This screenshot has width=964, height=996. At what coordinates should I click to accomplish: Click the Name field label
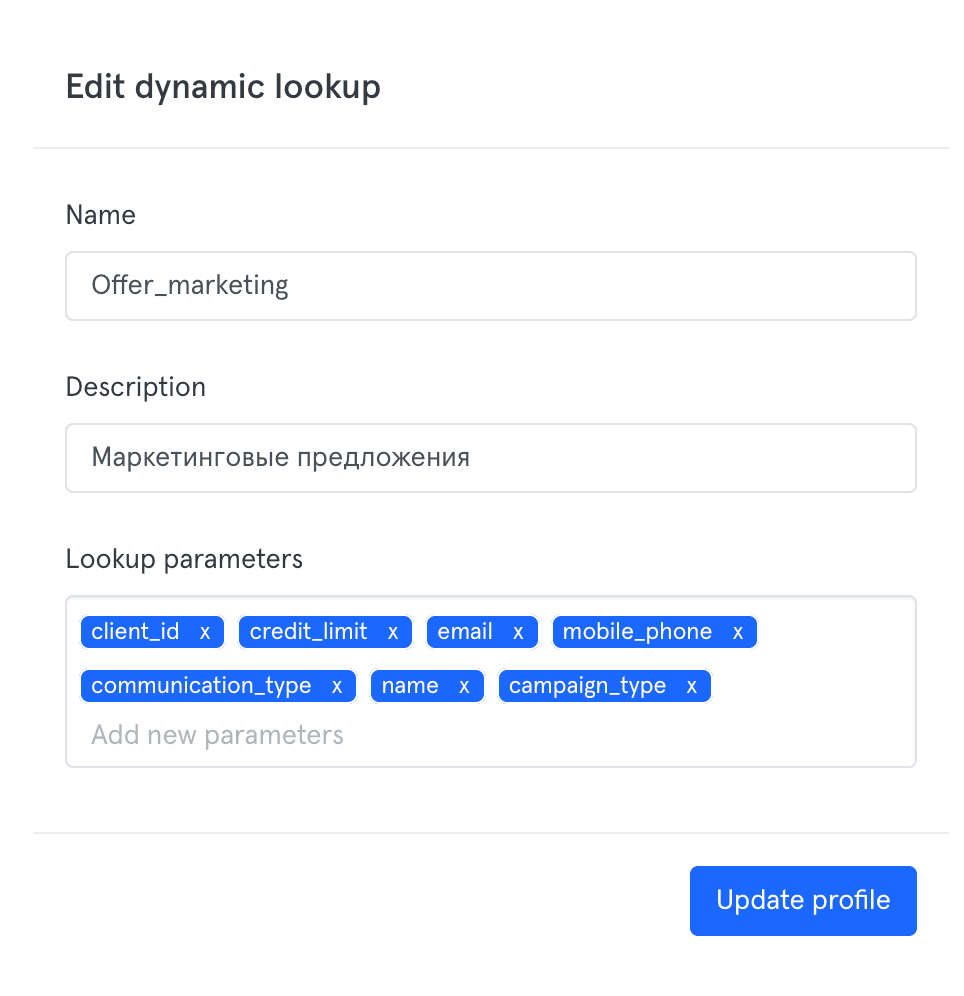[x=101, y=215]
